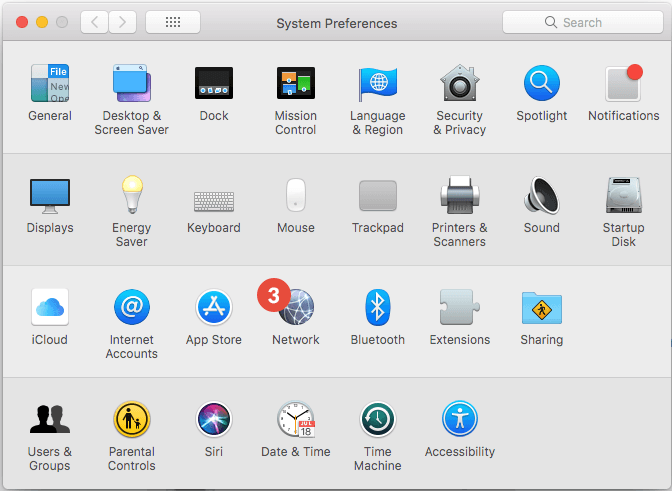Screen dimensions: 672x491
Task: Go back with the left arrow button
Action: pos(95,22)
